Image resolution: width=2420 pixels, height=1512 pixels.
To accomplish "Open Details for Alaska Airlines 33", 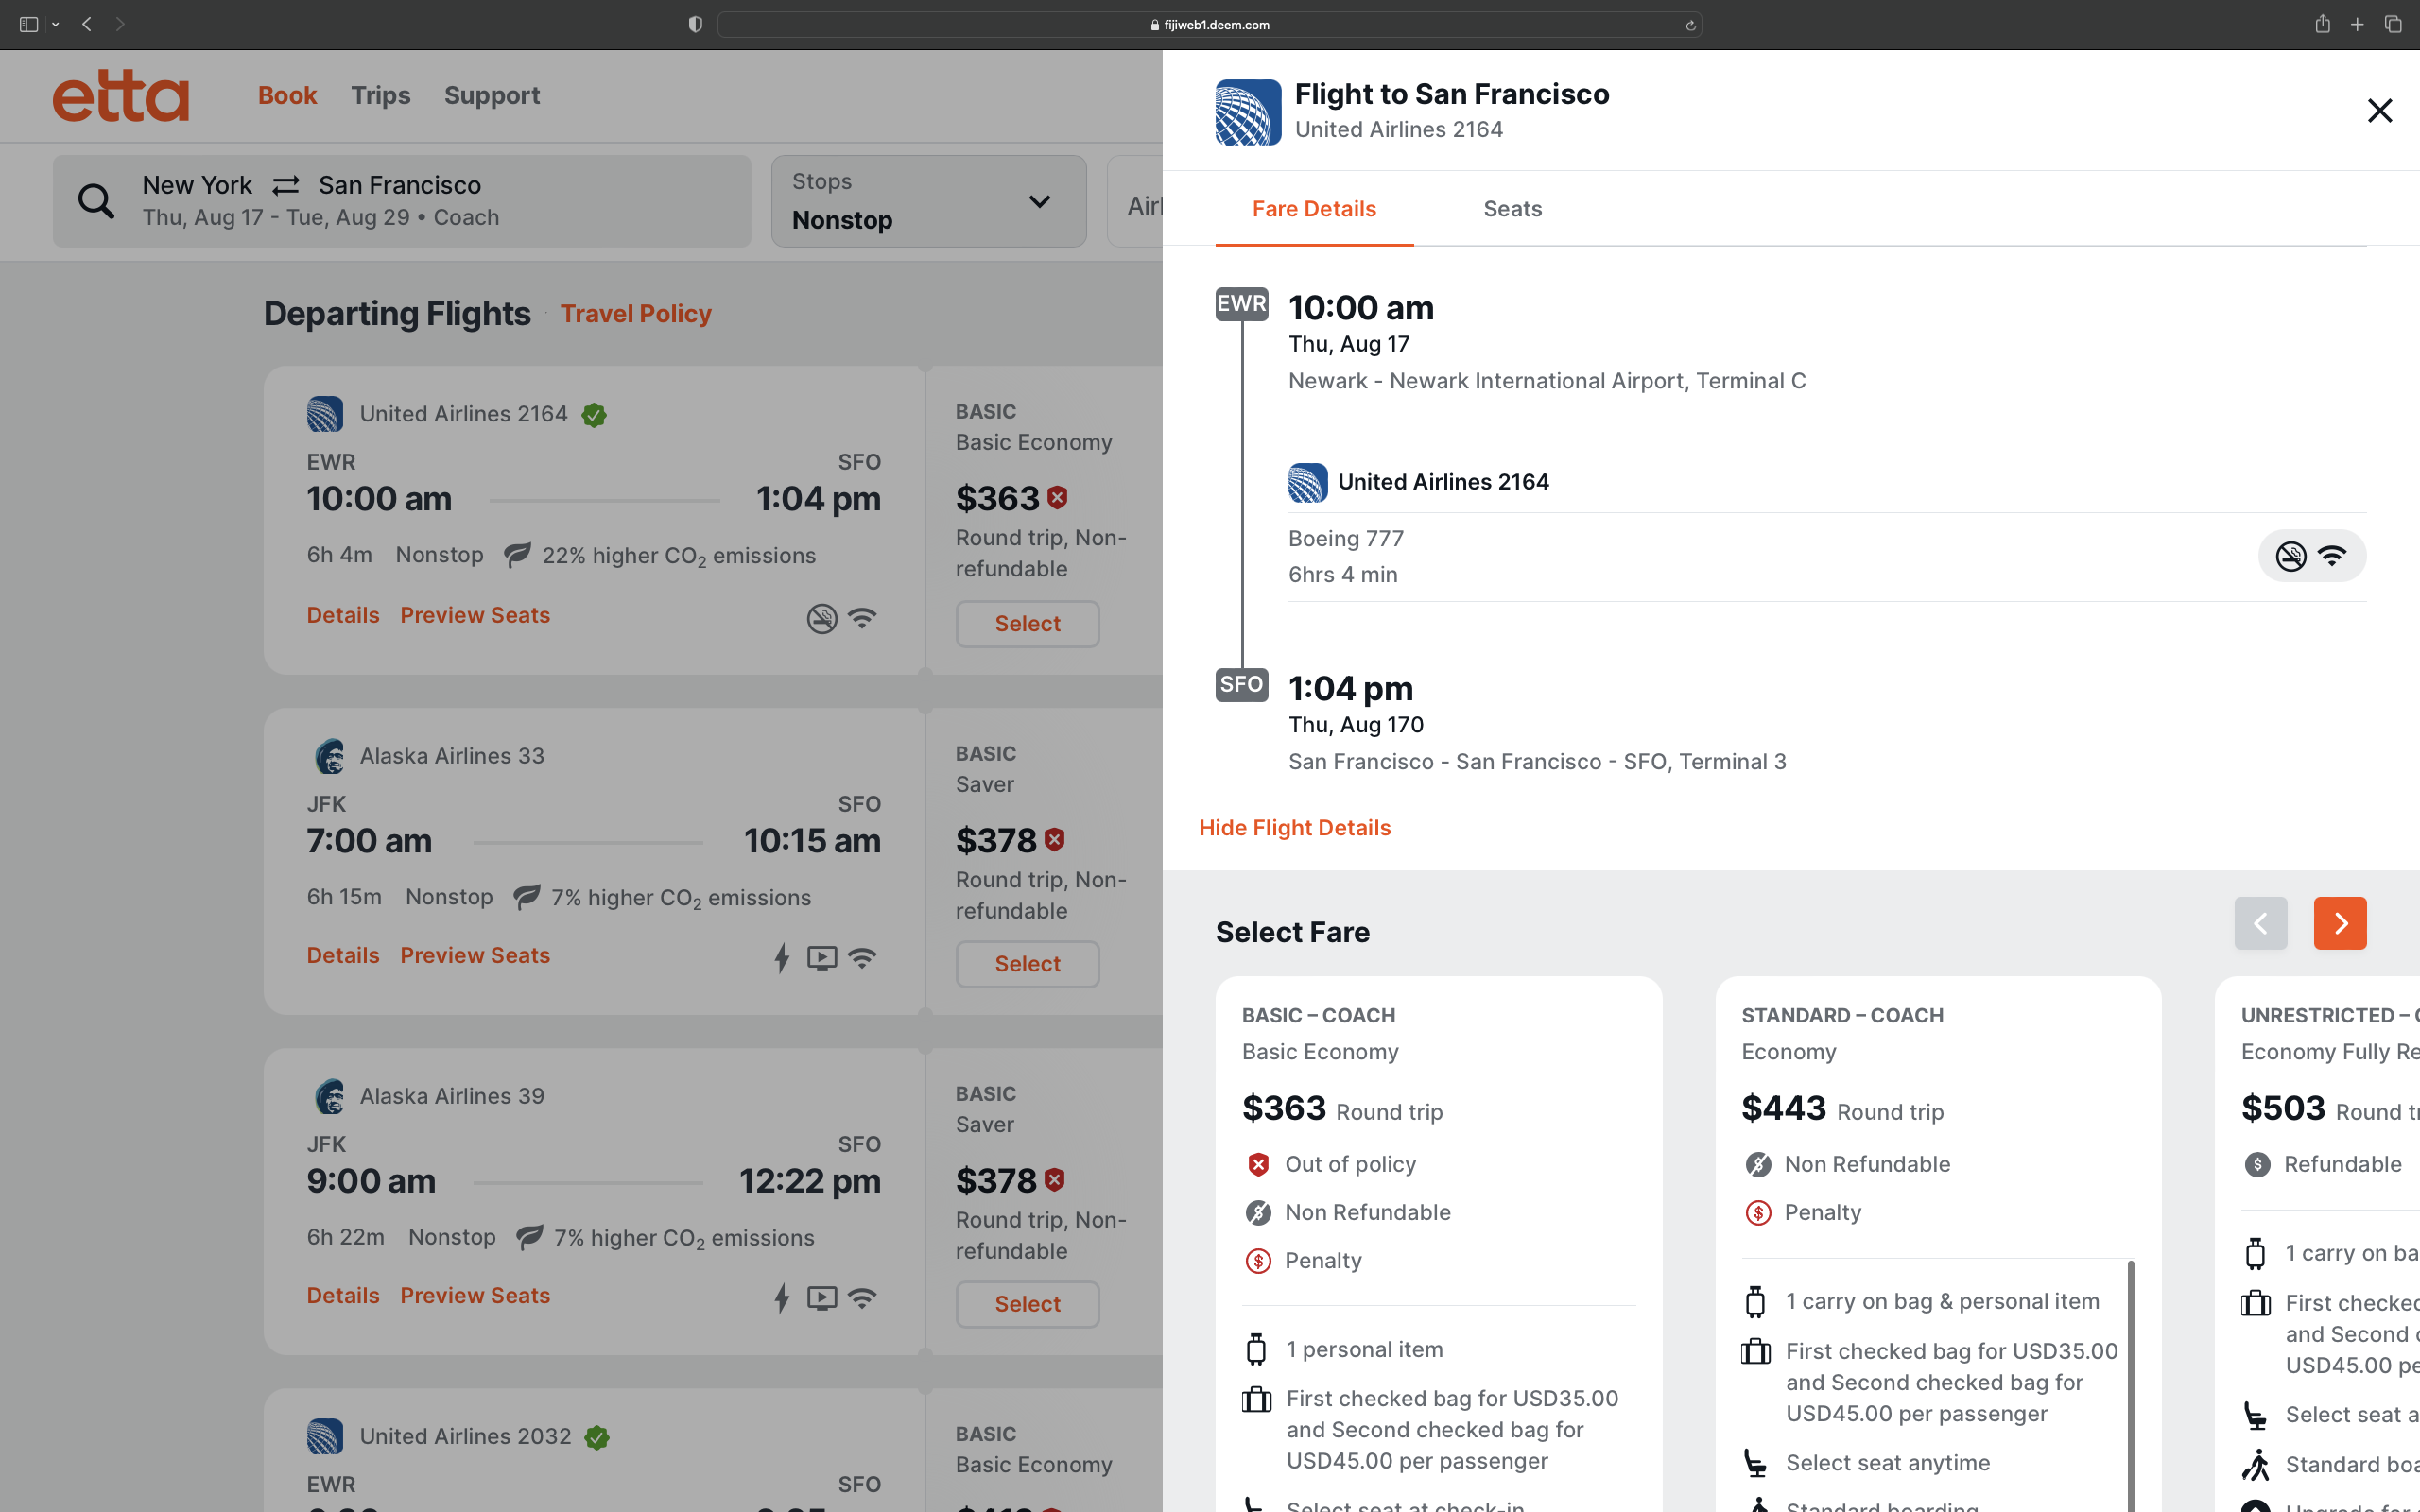I will pos(343,955).
